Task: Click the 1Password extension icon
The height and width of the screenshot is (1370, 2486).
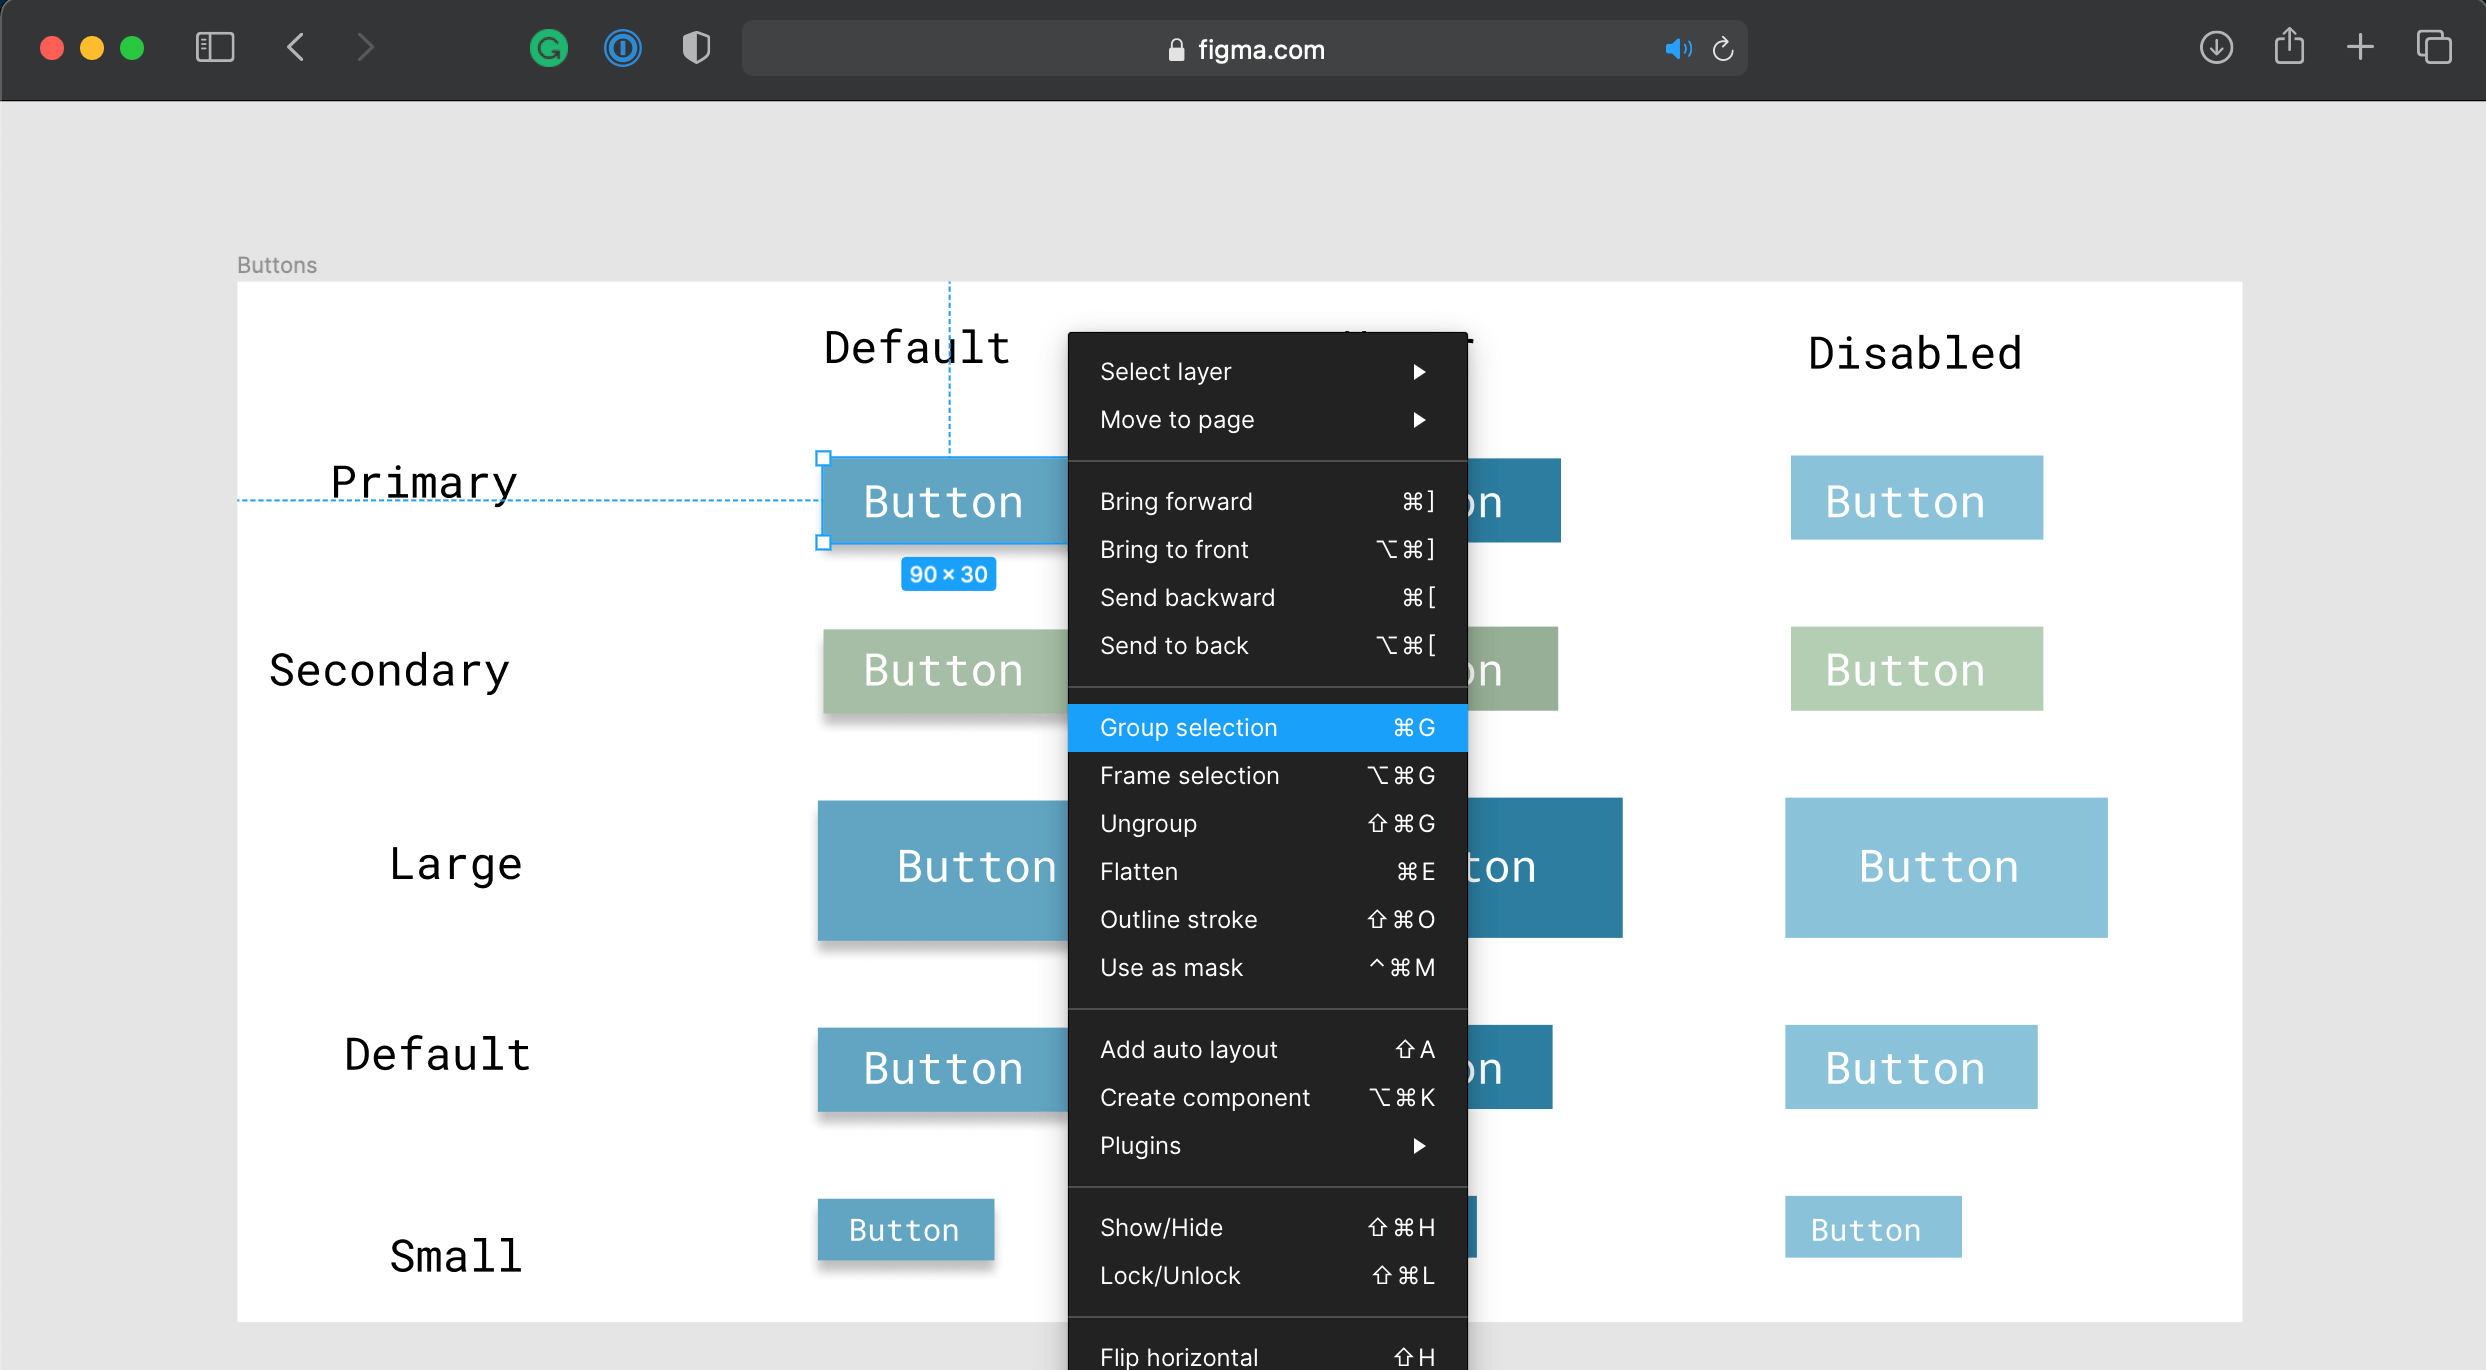Action: tap(622, 47)
